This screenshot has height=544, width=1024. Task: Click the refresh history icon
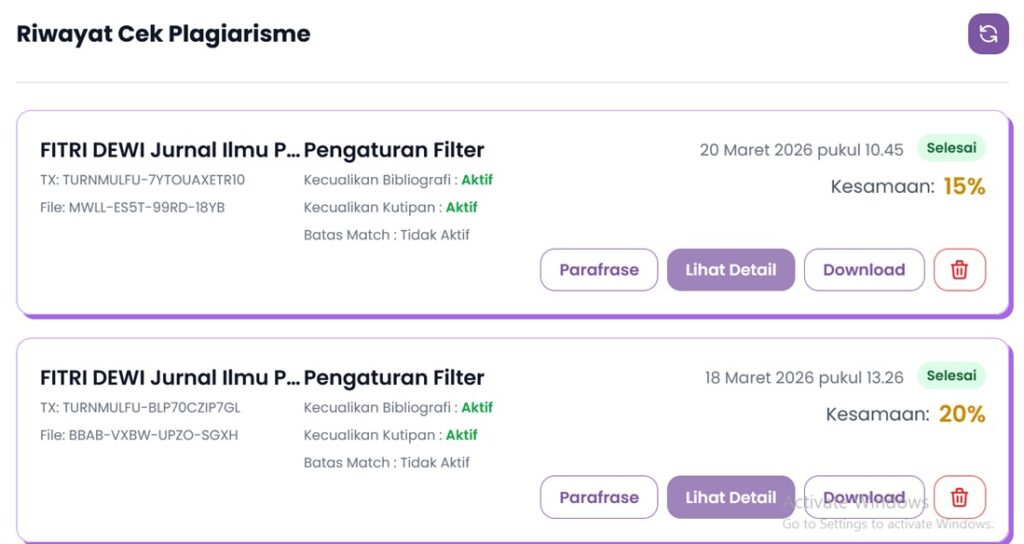point(988,34)
